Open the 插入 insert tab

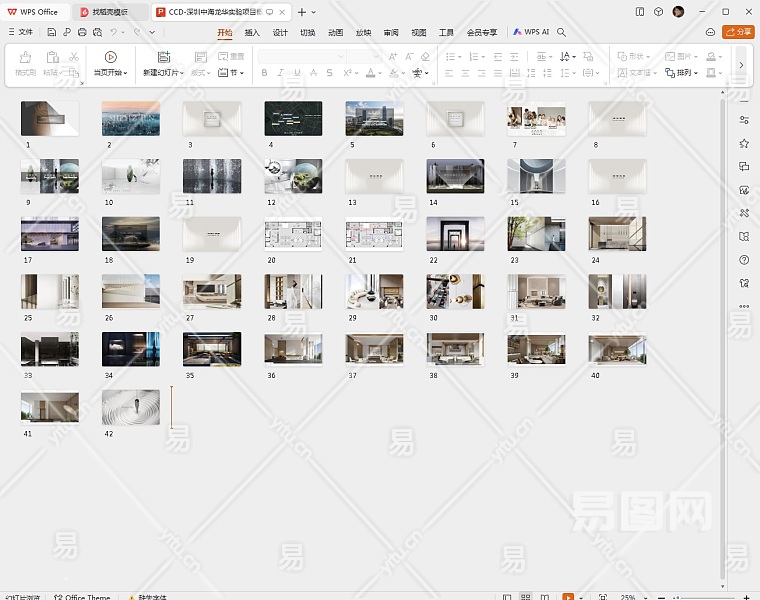point(252,32)
